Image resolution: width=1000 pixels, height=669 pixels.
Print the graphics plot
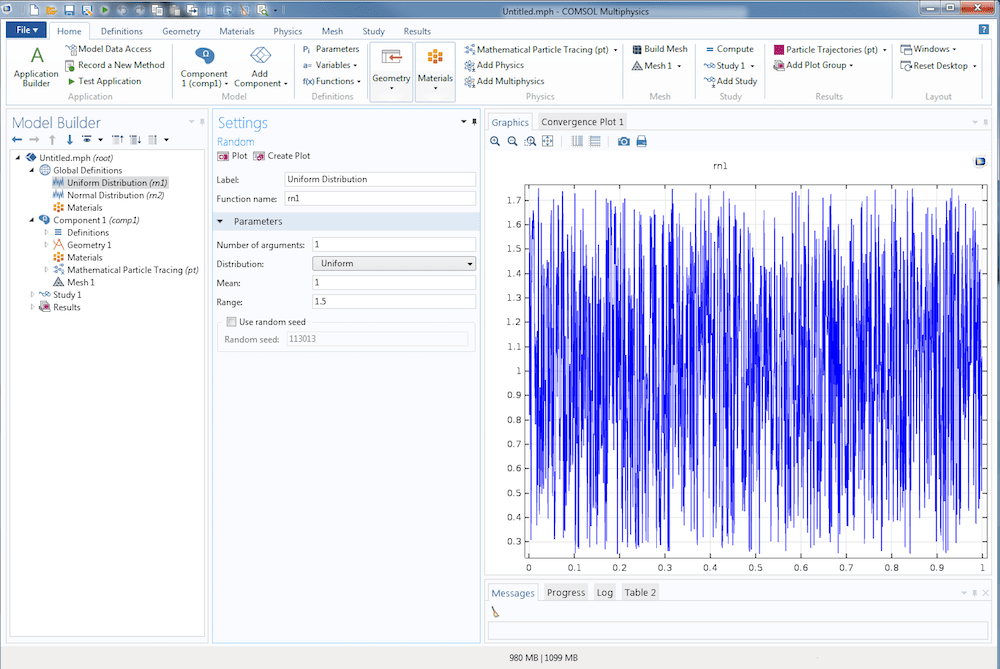642,142
